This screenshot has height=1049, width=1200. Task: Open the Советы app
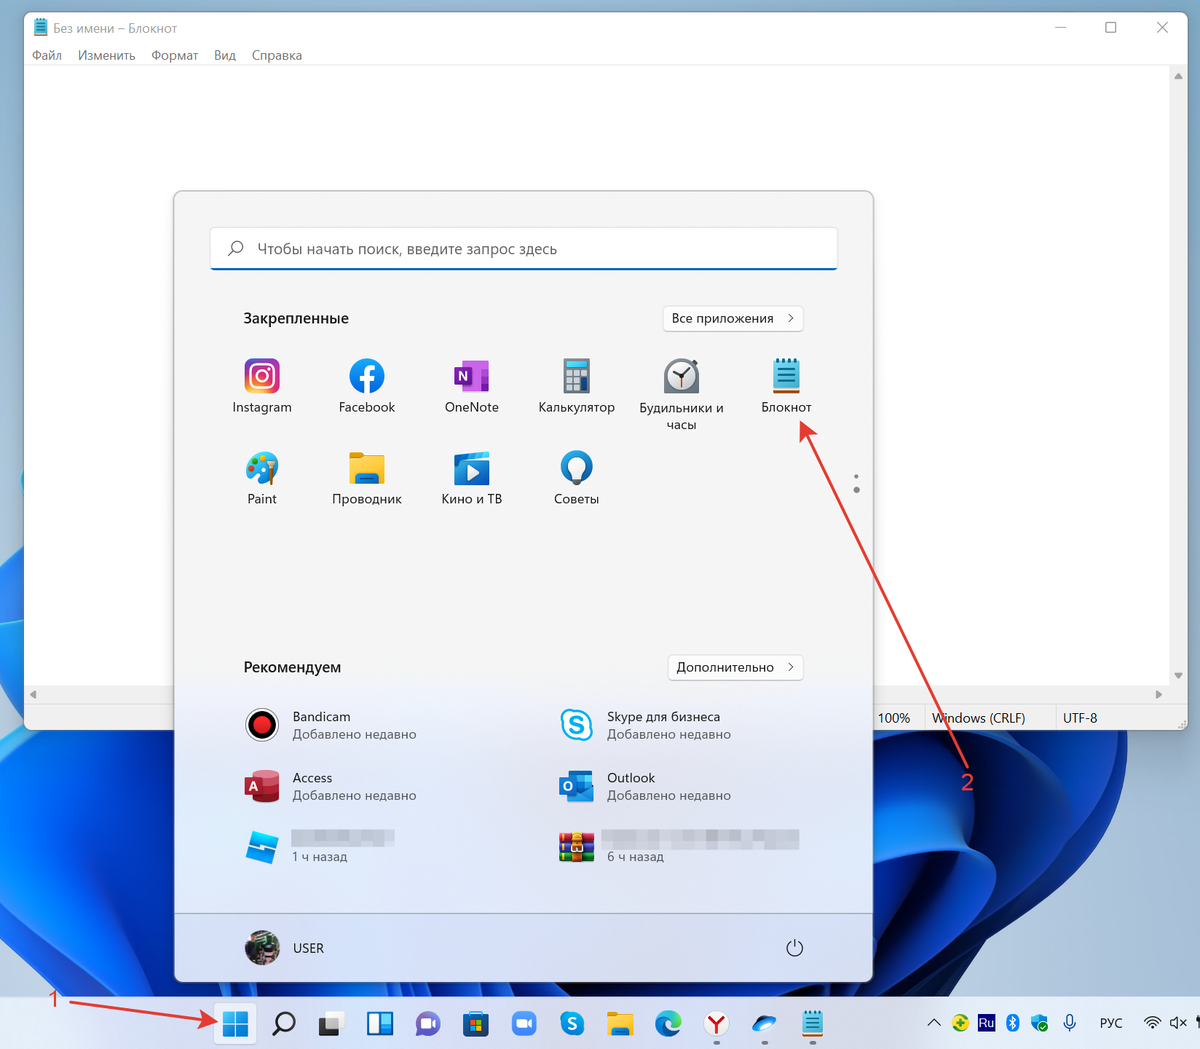click(x=577, y=478)
